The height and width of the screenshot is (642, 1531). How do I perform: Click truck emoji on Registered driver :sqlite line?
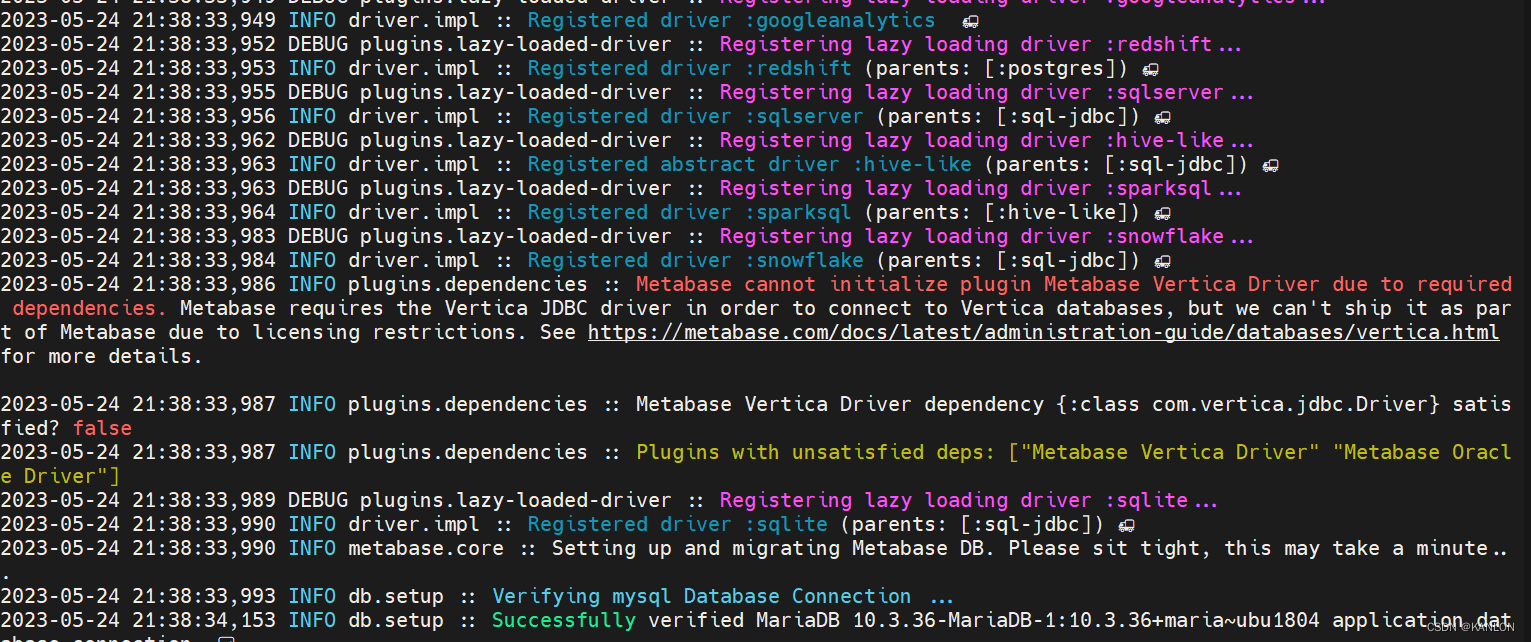1126,525
